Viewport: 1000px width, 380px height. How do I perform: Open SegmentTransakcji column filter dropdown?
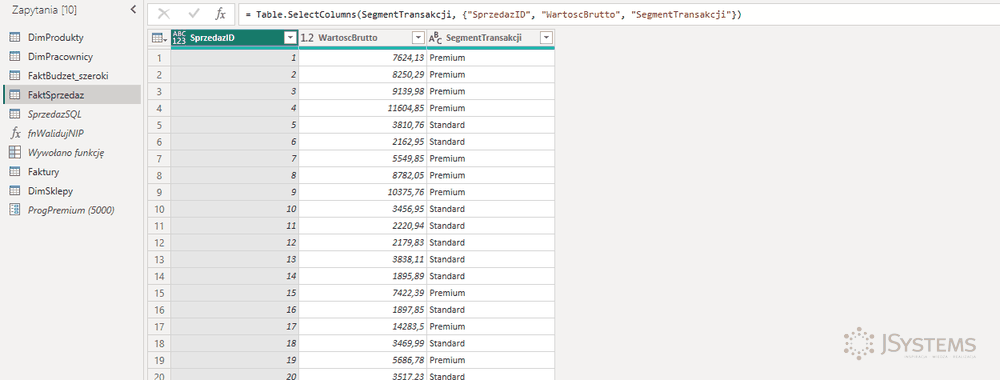click(547, 38)
